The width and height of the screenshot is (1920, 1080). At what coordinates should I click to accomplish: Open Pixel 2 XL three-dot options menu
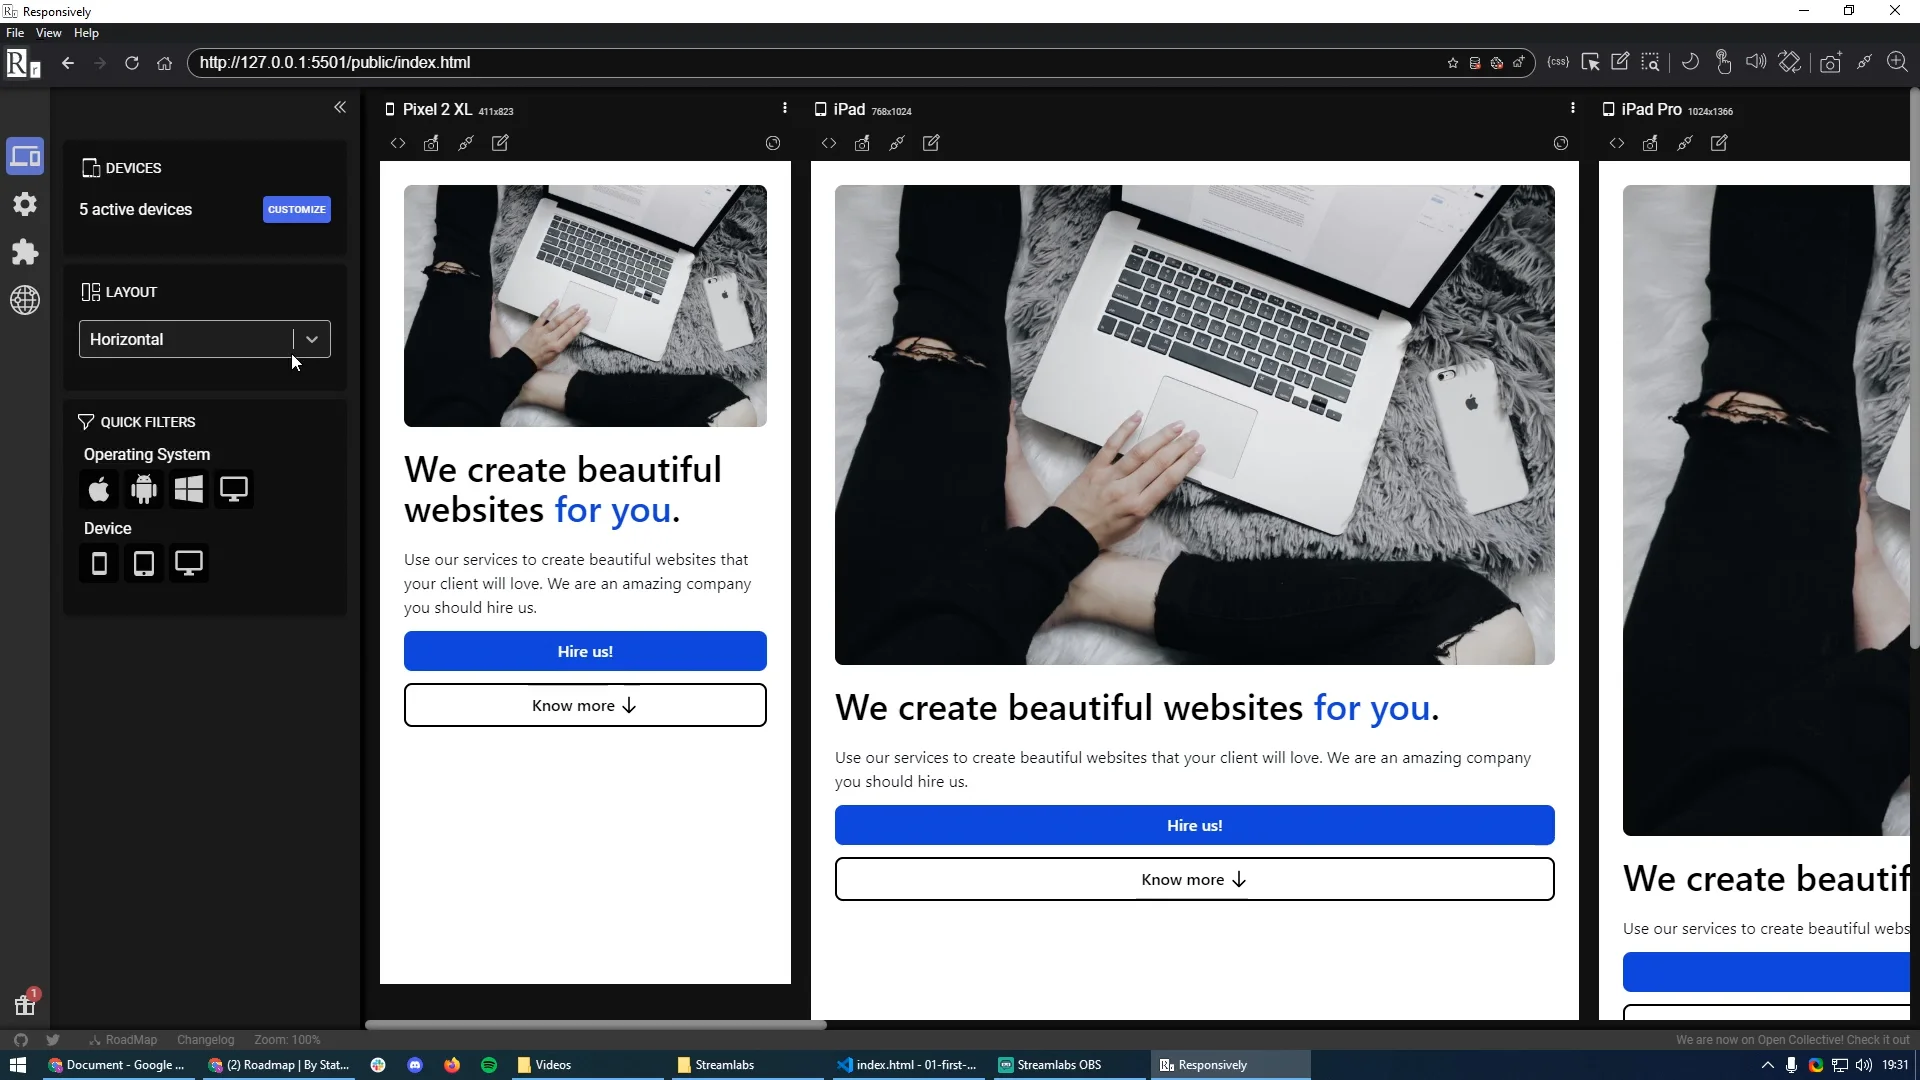pos(784,108)
